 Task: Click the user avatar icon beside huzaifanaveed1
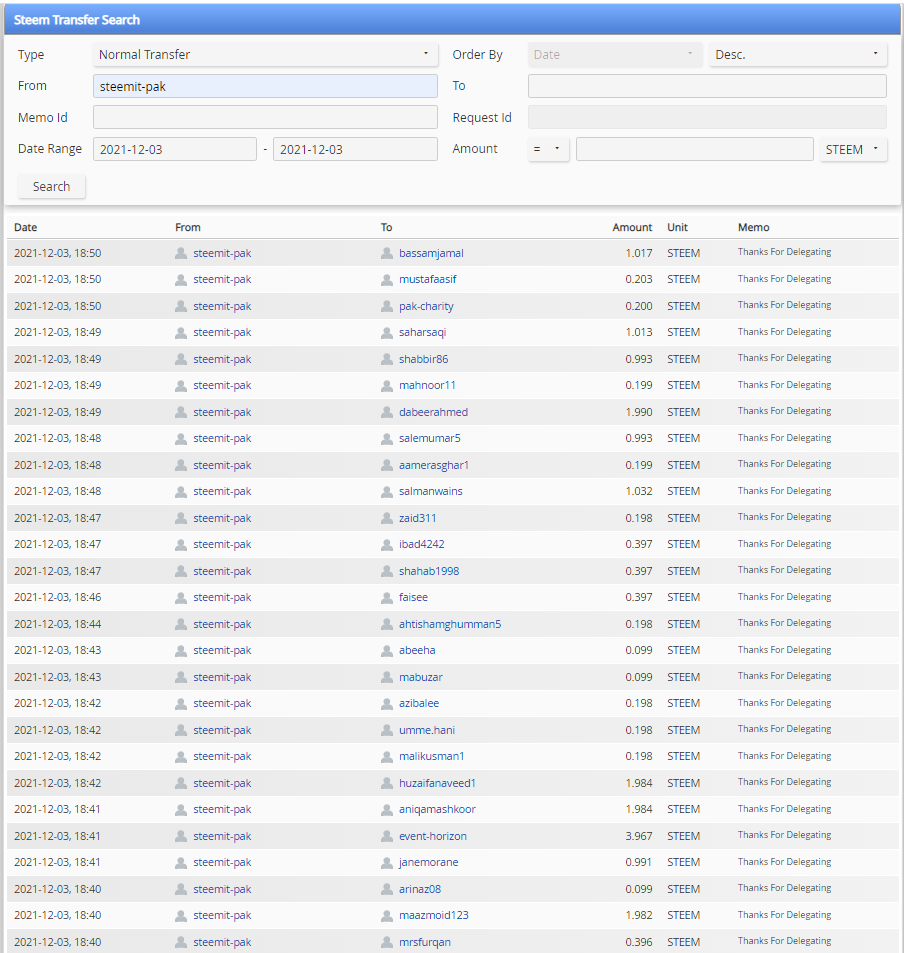[x=387, y=783]
